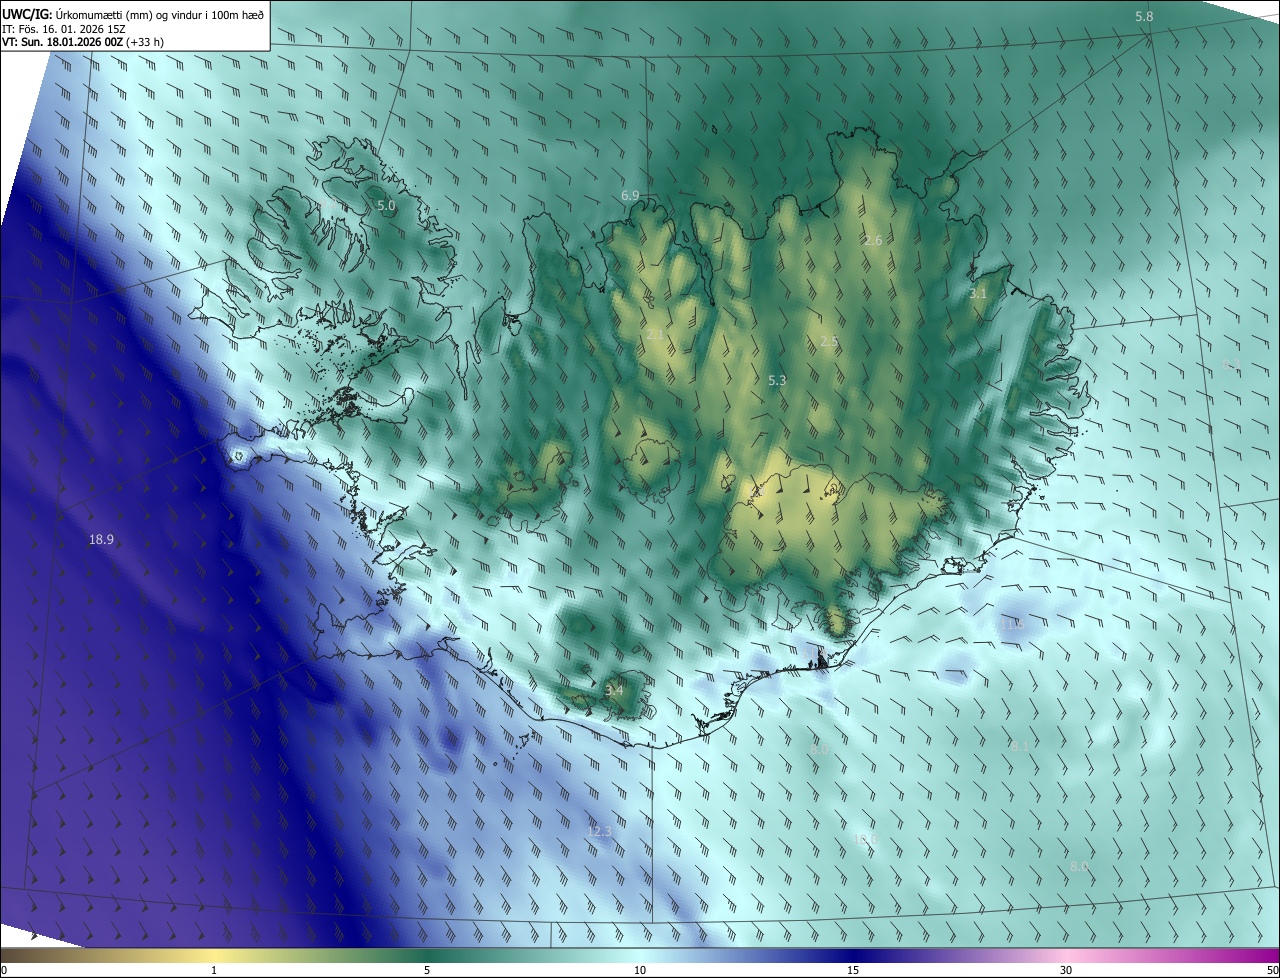
Task: Click the color scale tick labeled 0
Action: pyautogui.click(x=4, y=970)
